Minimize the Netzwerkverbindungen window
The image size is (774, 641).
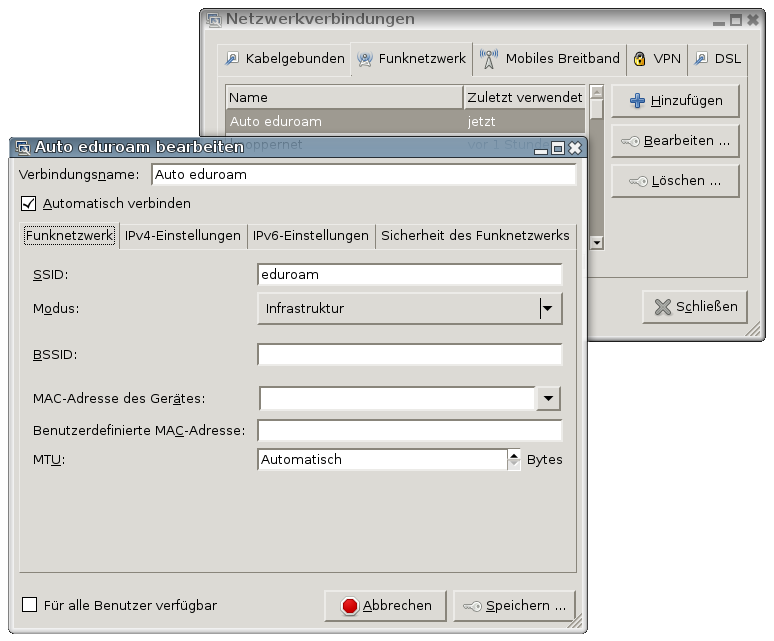(x=719, y=23)
